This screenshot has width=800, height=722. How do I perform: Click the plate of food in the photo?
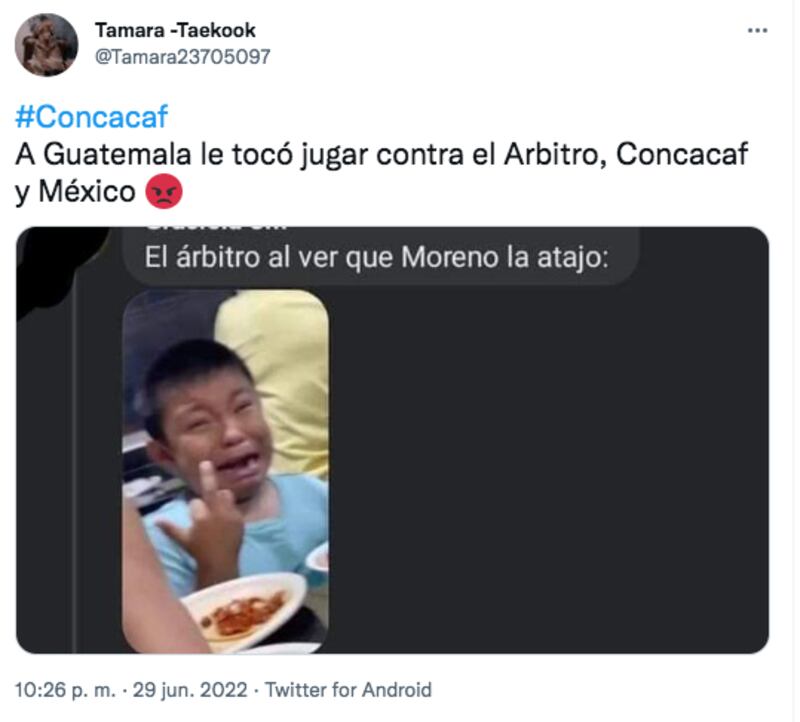(x=244, y=610)
